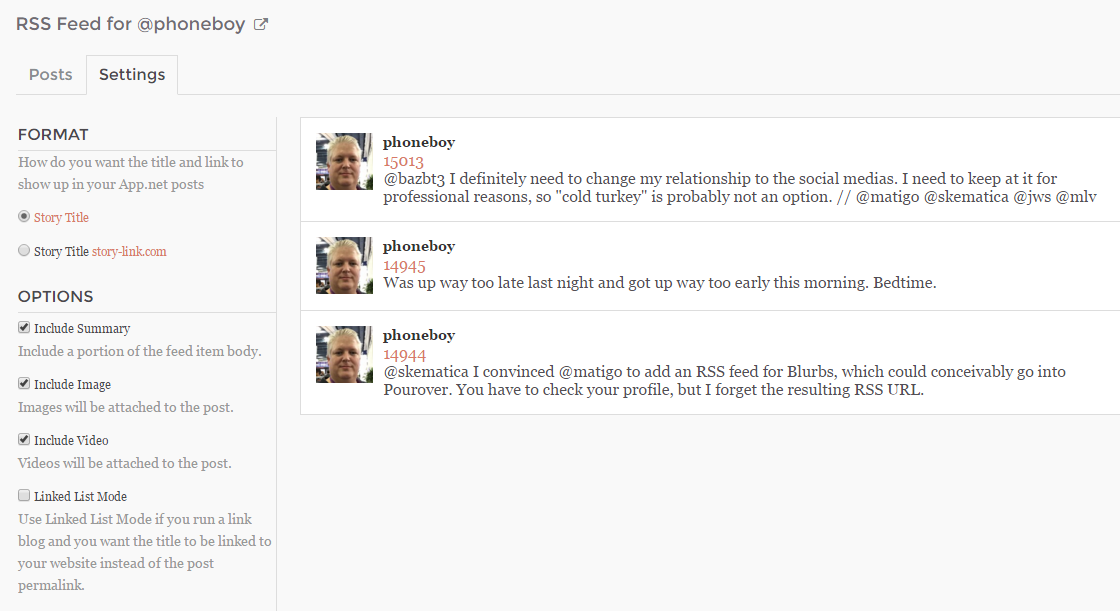
Task: Open the external link icon beside @phoneboy
Action: (x=261, y=25)
